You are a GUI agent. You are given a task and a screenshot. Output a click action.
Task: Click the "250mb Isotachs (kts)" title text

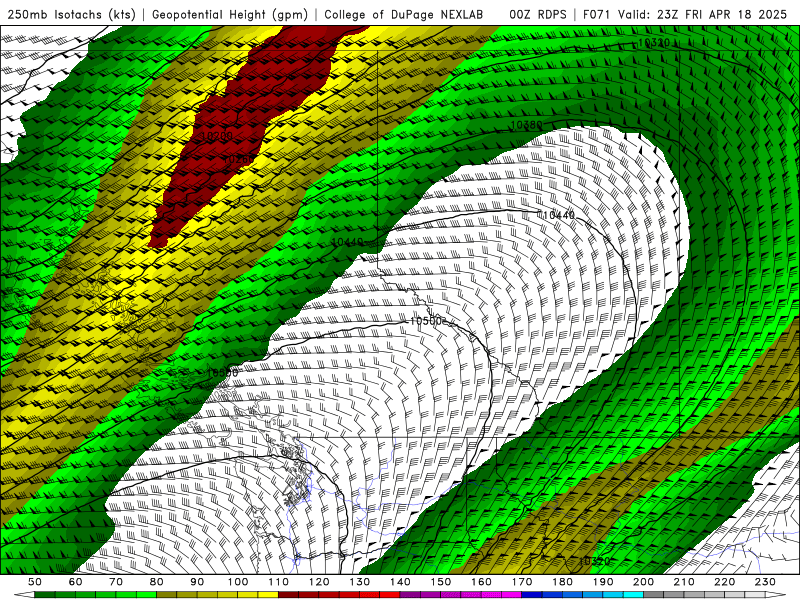tap(71, 14)
